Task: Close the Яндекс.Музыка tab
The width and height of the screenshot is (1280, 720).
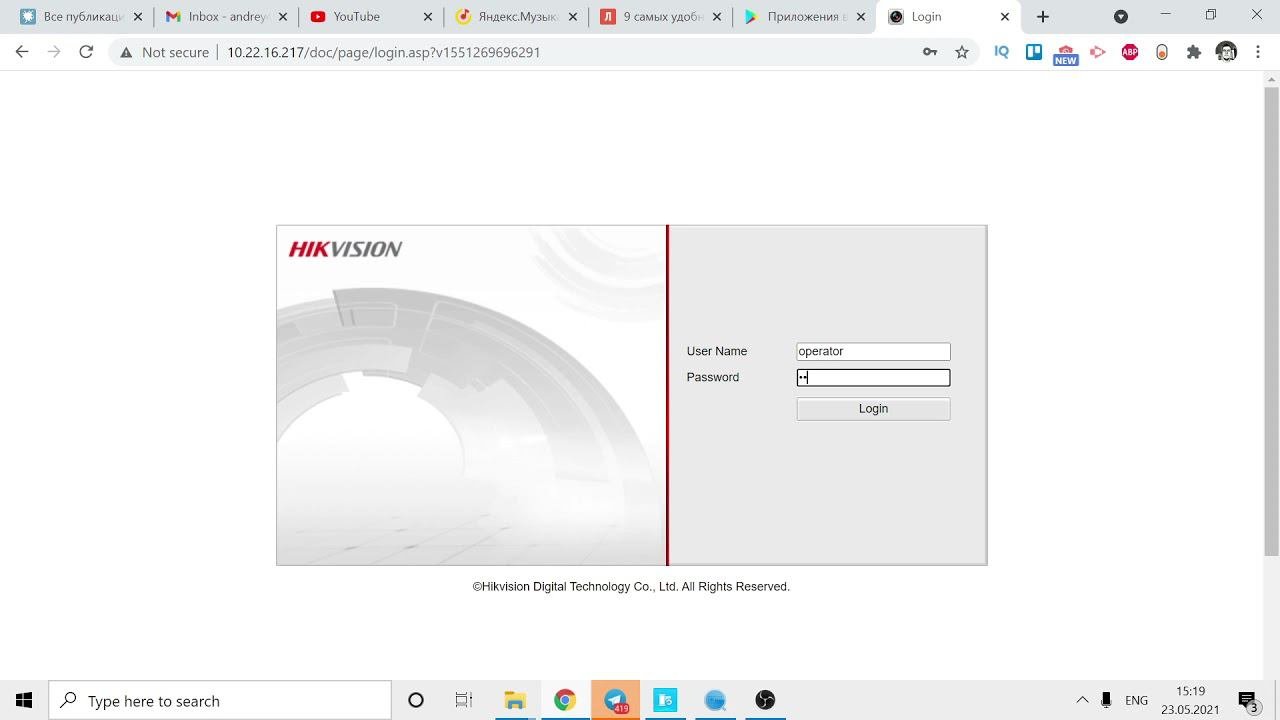Action: tap(573, 17)
